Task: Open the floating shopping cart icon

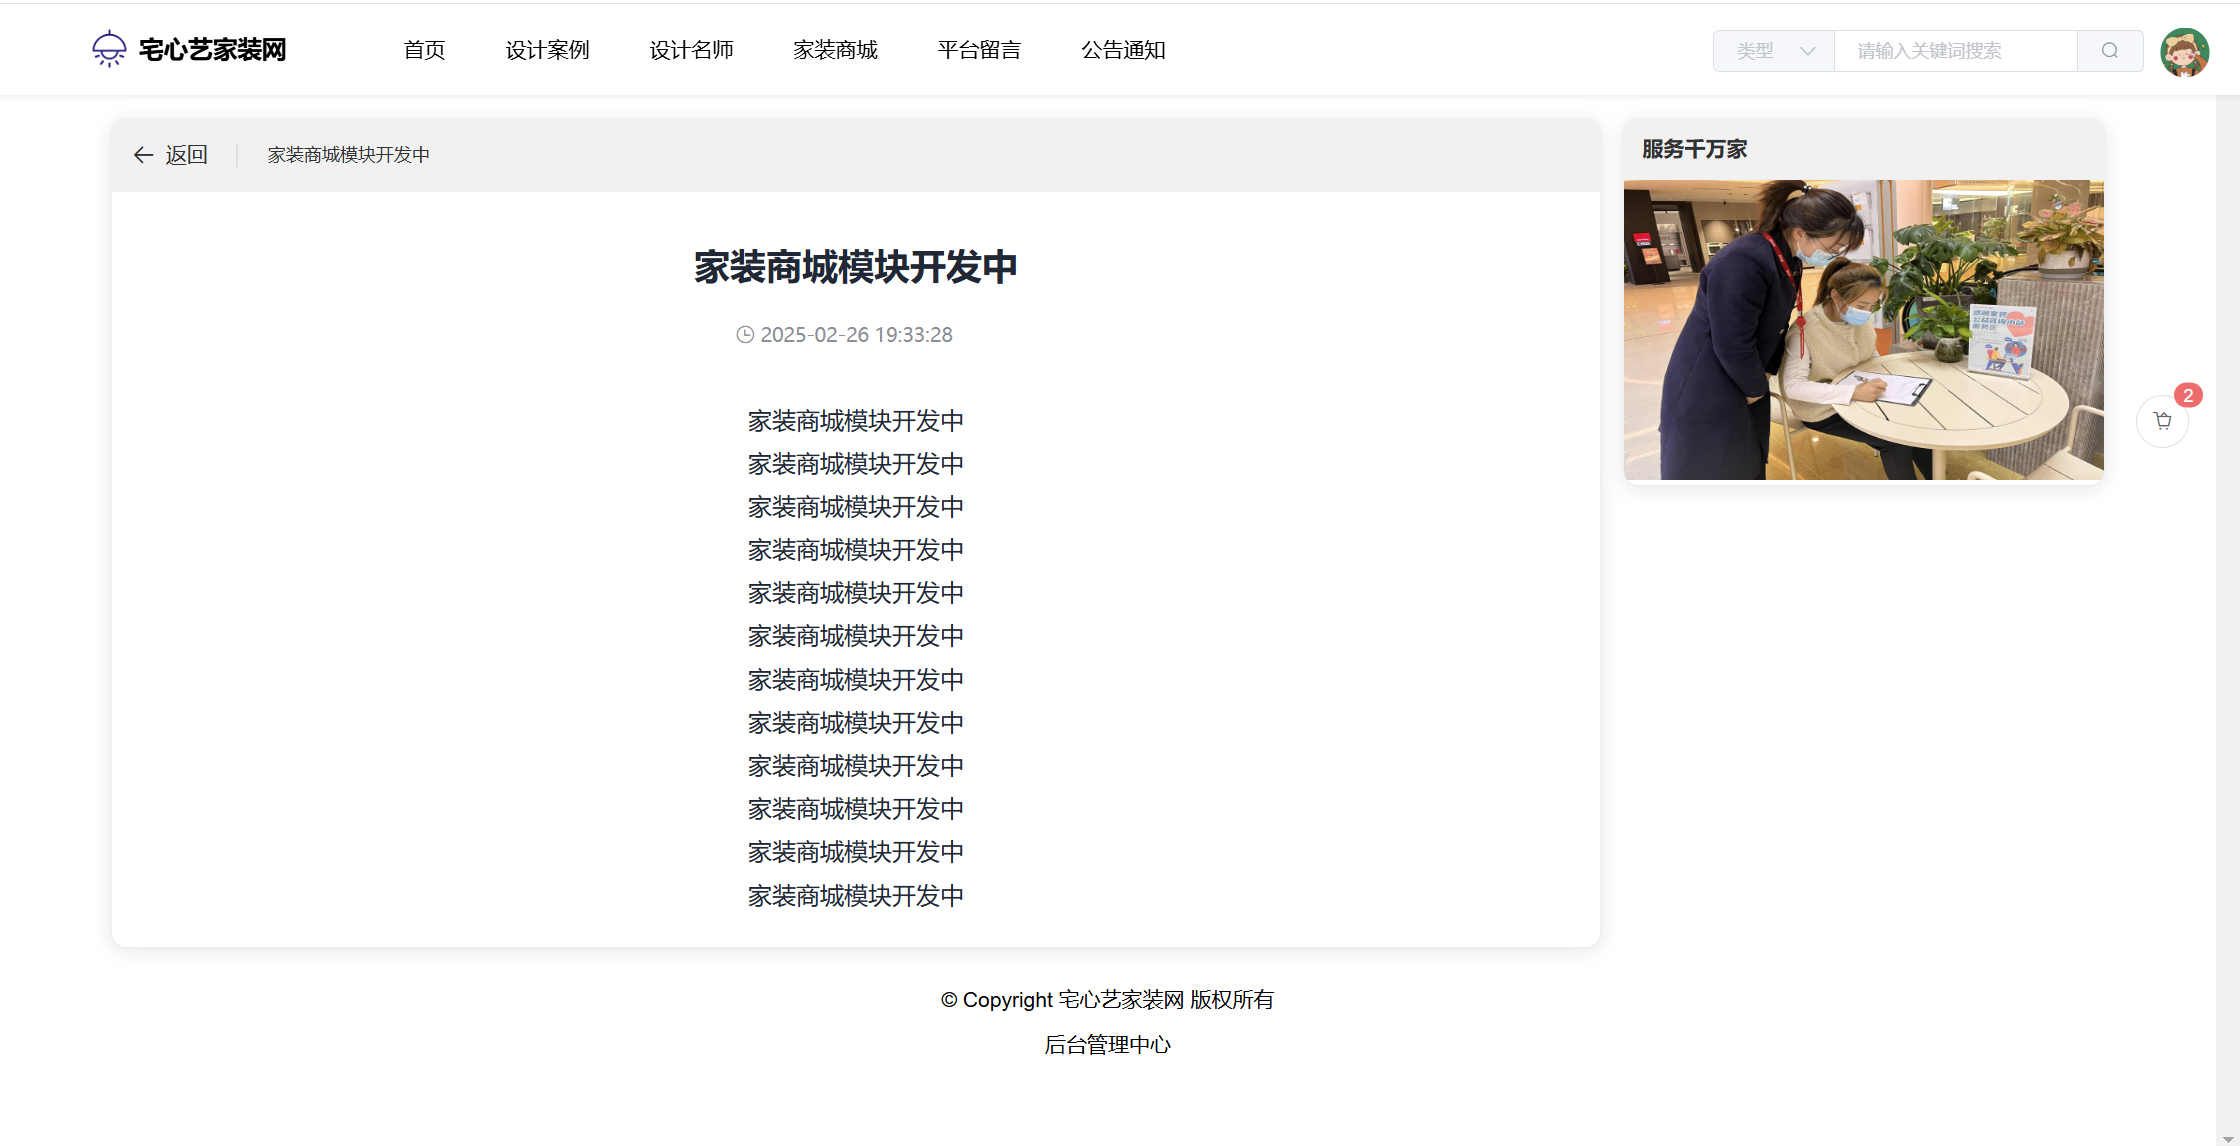Action: pyautogui.click(x=2162, y=421)
